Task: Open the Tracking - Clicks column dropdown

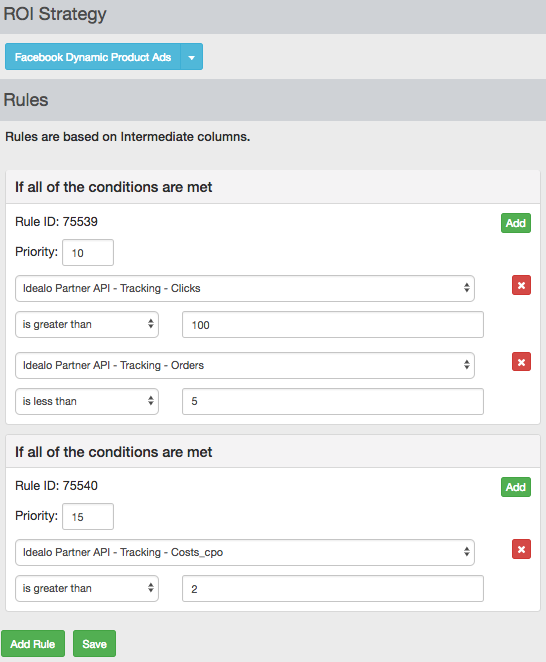Action: click(245, 288)
